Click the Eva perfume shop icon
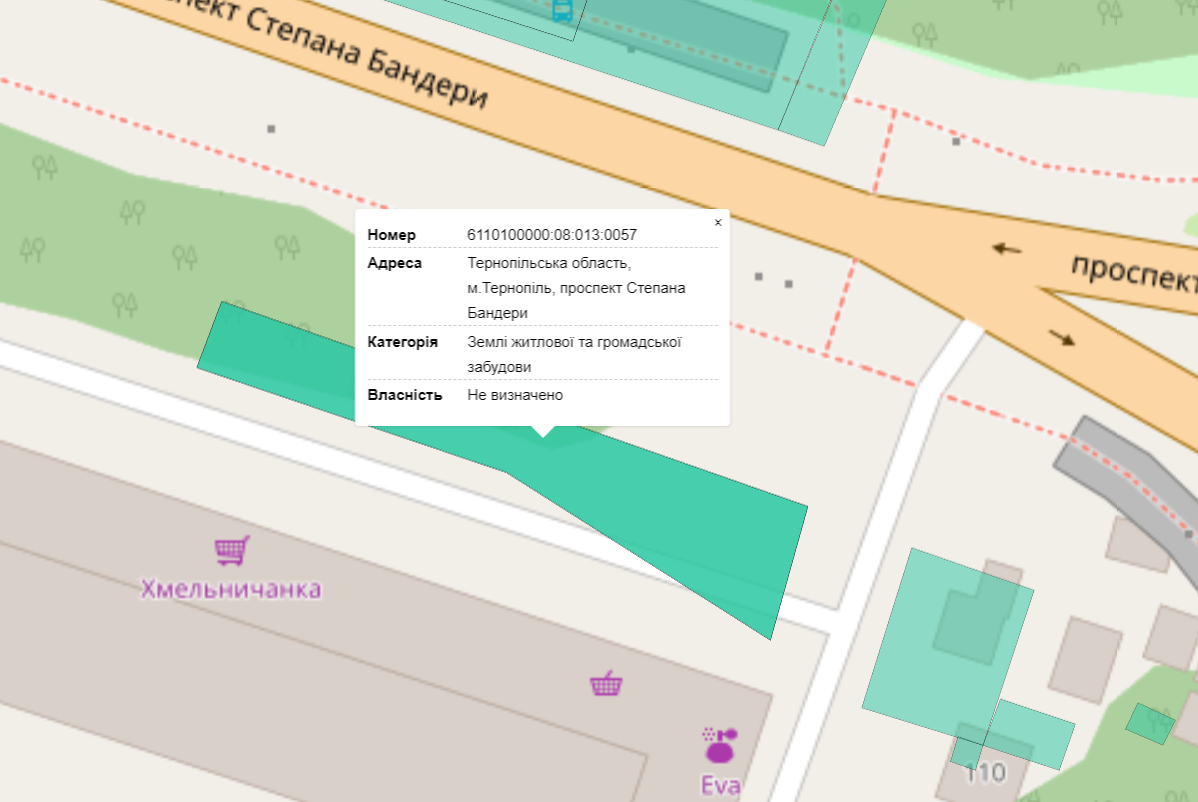Screen dimensions: 1198x802 720,744
